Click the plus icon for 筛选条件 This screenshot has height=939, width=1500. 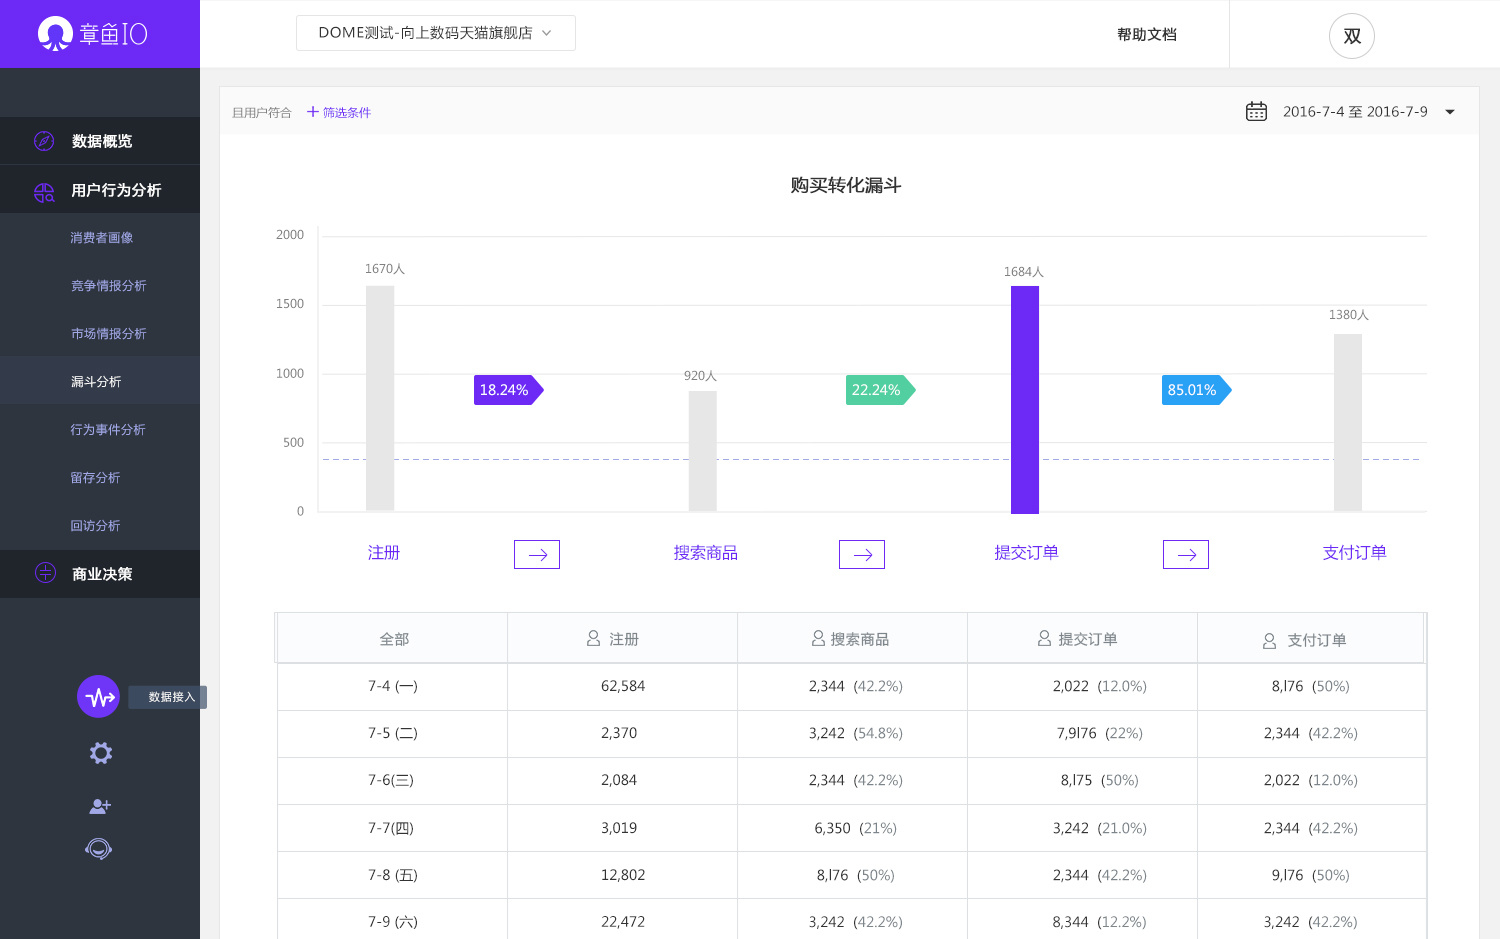(x=312, y=112)
